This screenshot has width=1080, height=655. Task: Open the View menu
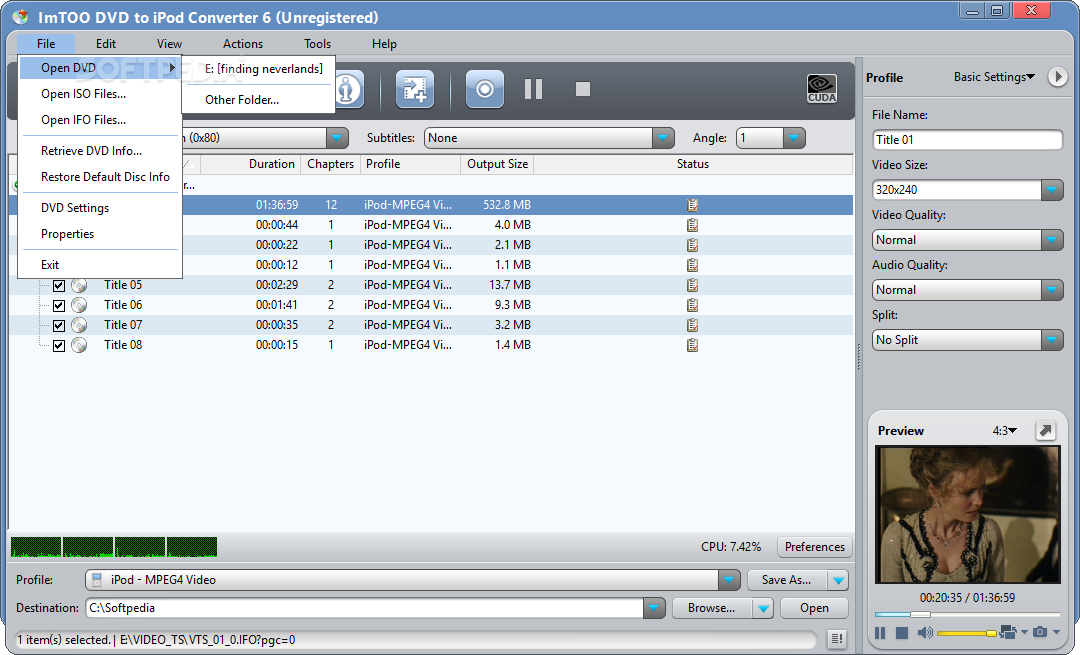(169, 43)
